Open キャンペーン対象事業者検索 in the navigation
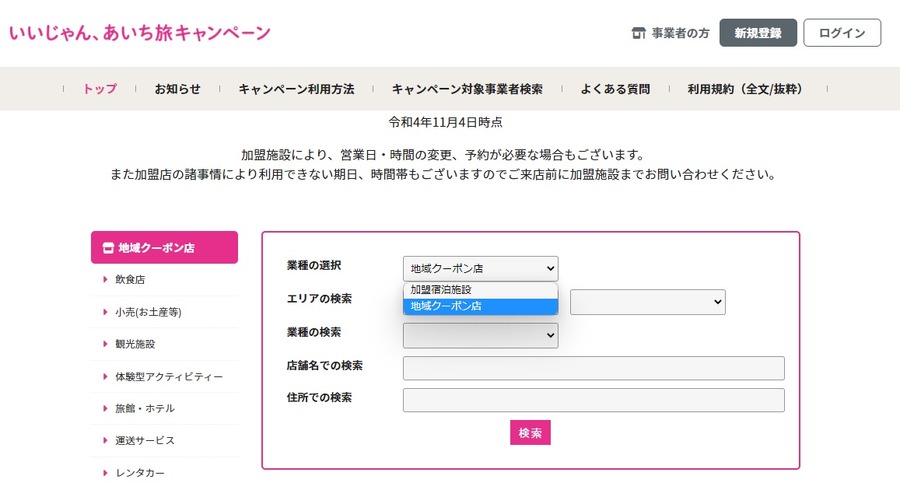The width and height of the screenshot is (900, 483). tap(467, 89)
